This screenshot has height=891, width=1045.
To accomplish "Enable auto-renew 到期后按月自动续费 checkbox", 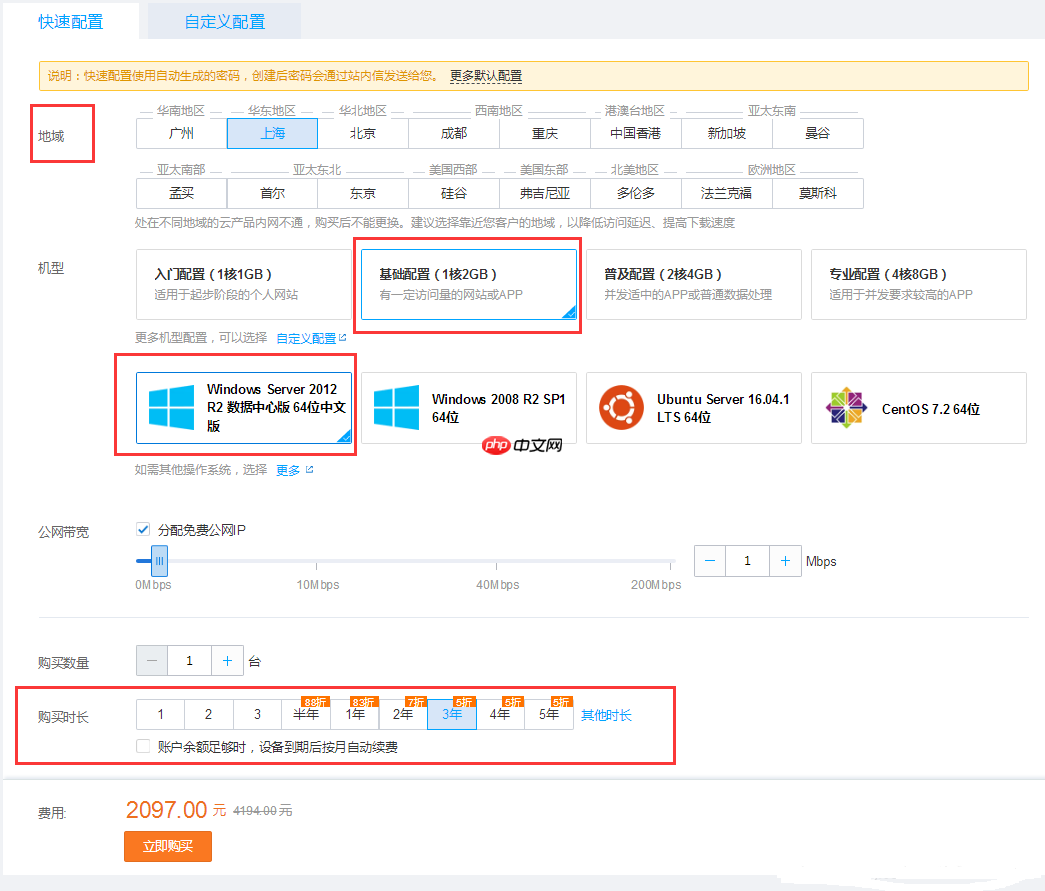I will 143,746.
